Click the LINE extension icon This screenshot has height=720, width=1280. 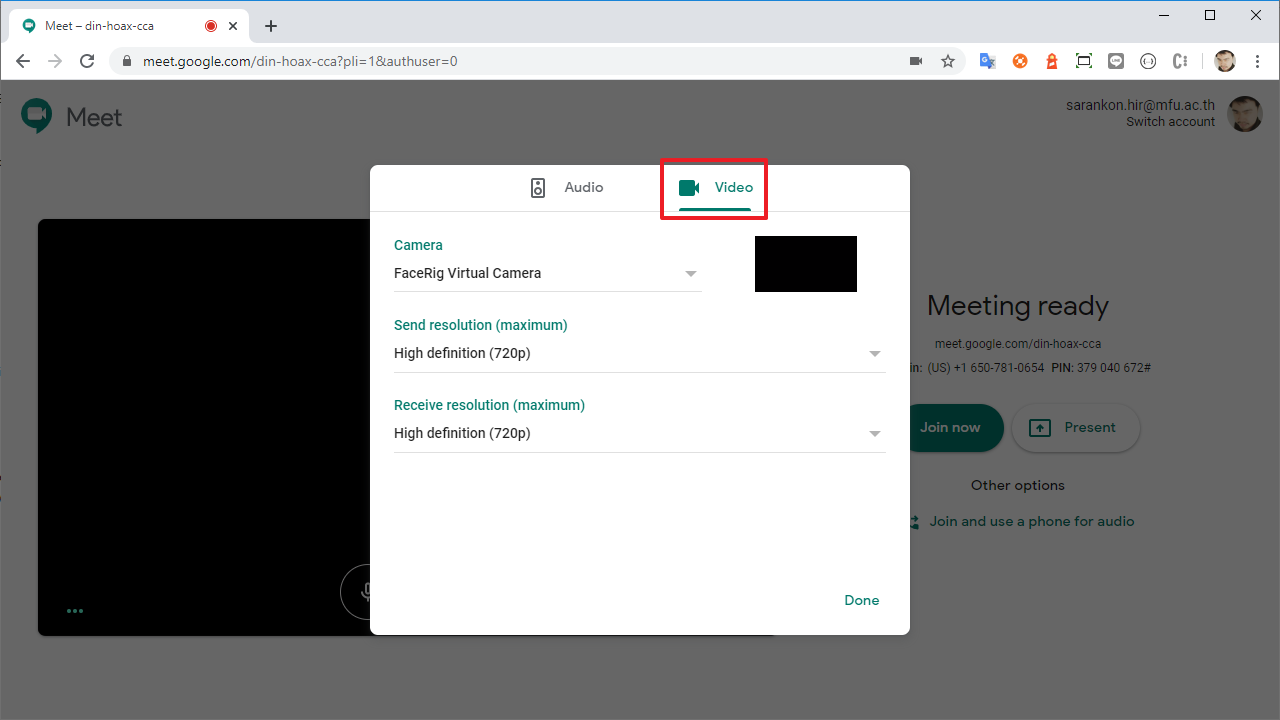[x=1116, y=61]
